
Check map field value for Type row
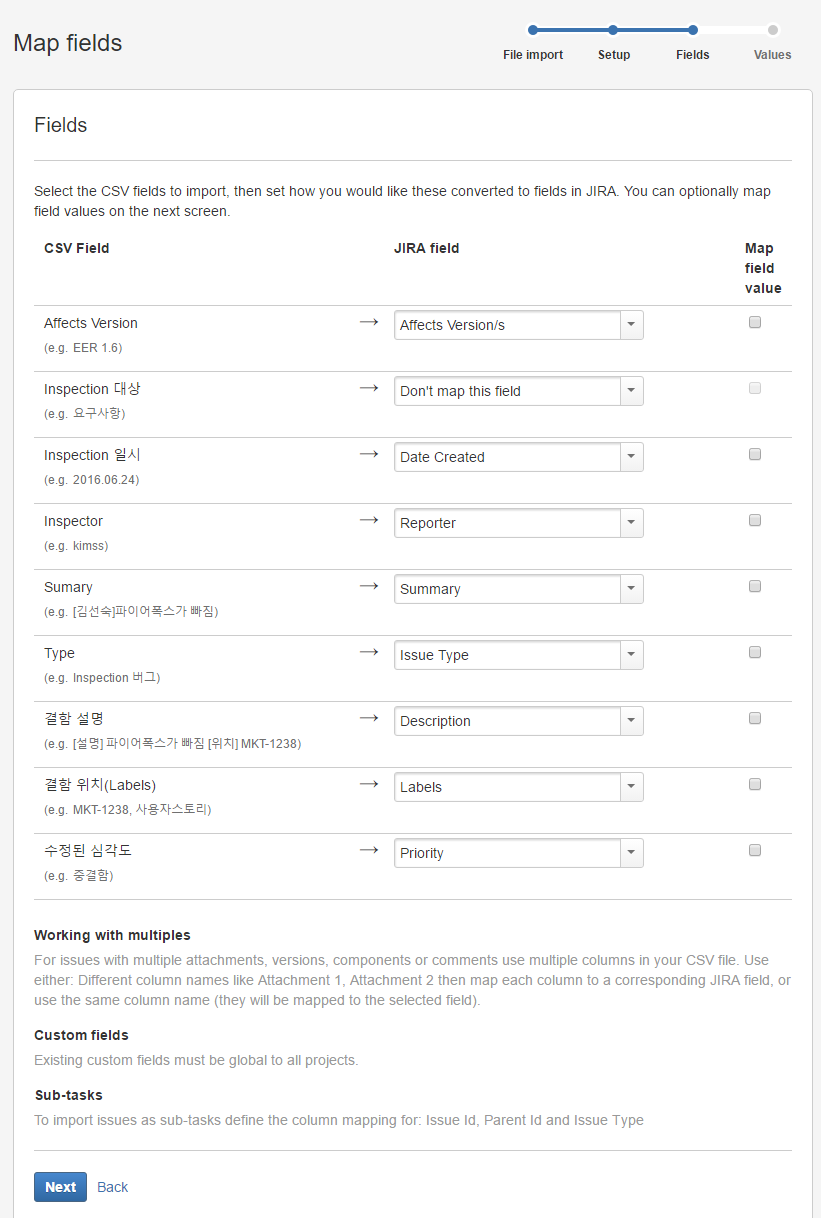click(x=755, y=652)
